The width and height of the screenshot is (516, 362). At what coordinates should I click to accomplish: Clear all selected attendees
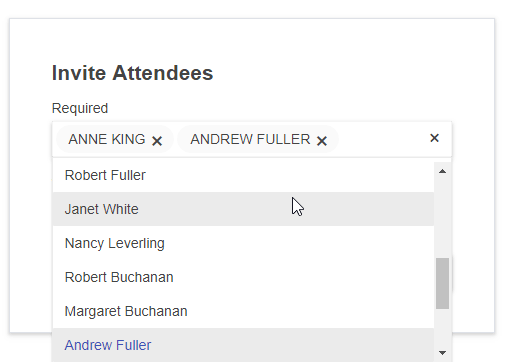click(x=434, y=138)
